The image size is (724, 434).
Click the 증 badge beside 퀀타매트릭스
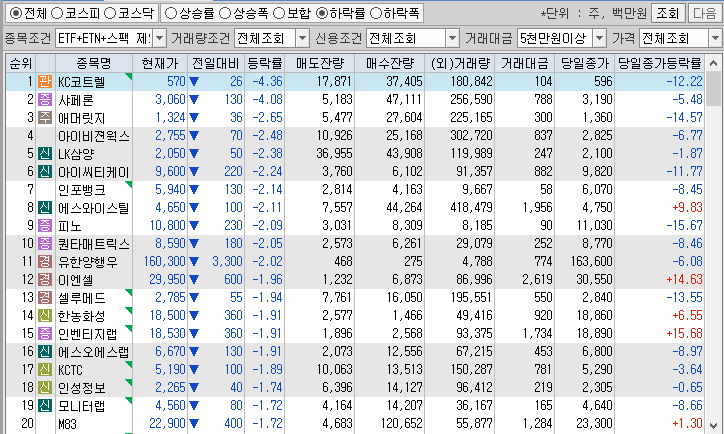click(45, 244)
